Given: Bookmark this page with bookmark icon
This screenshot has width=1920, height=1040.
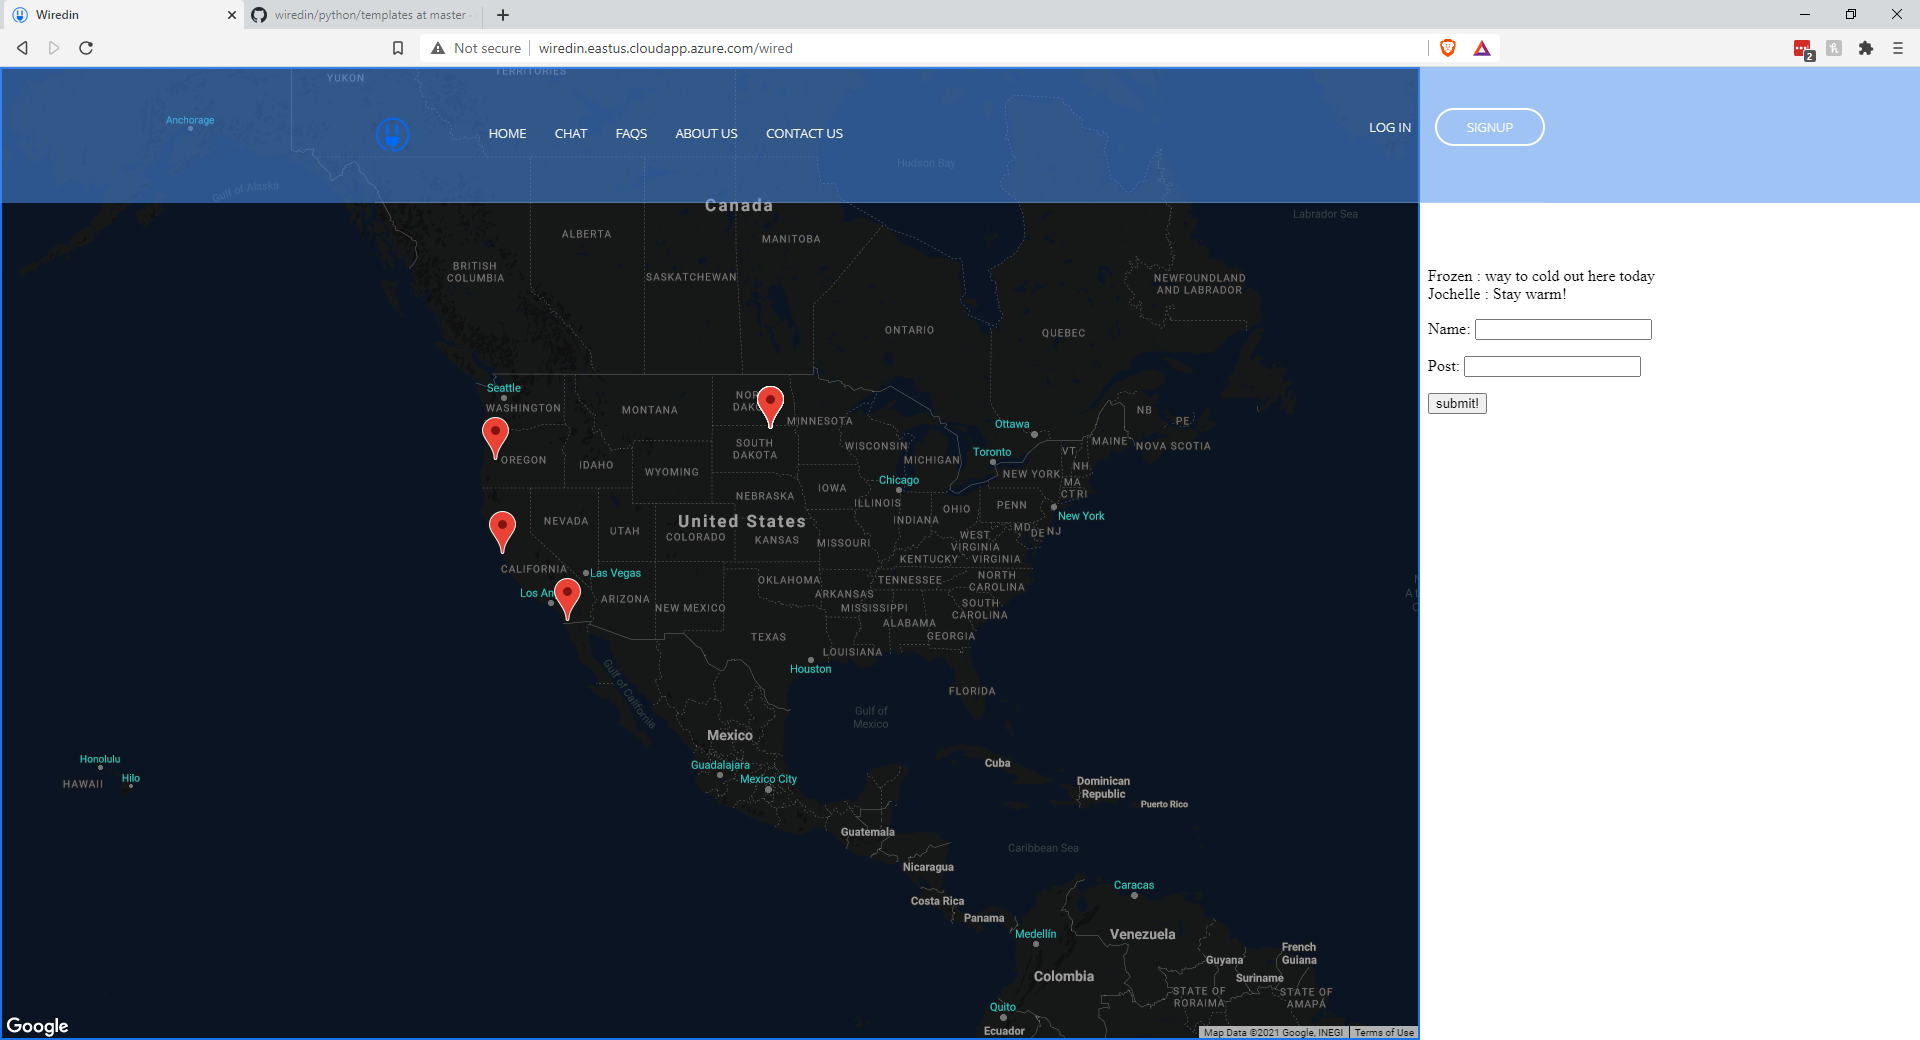Looking at the screenshot, I should click(398, 48).
